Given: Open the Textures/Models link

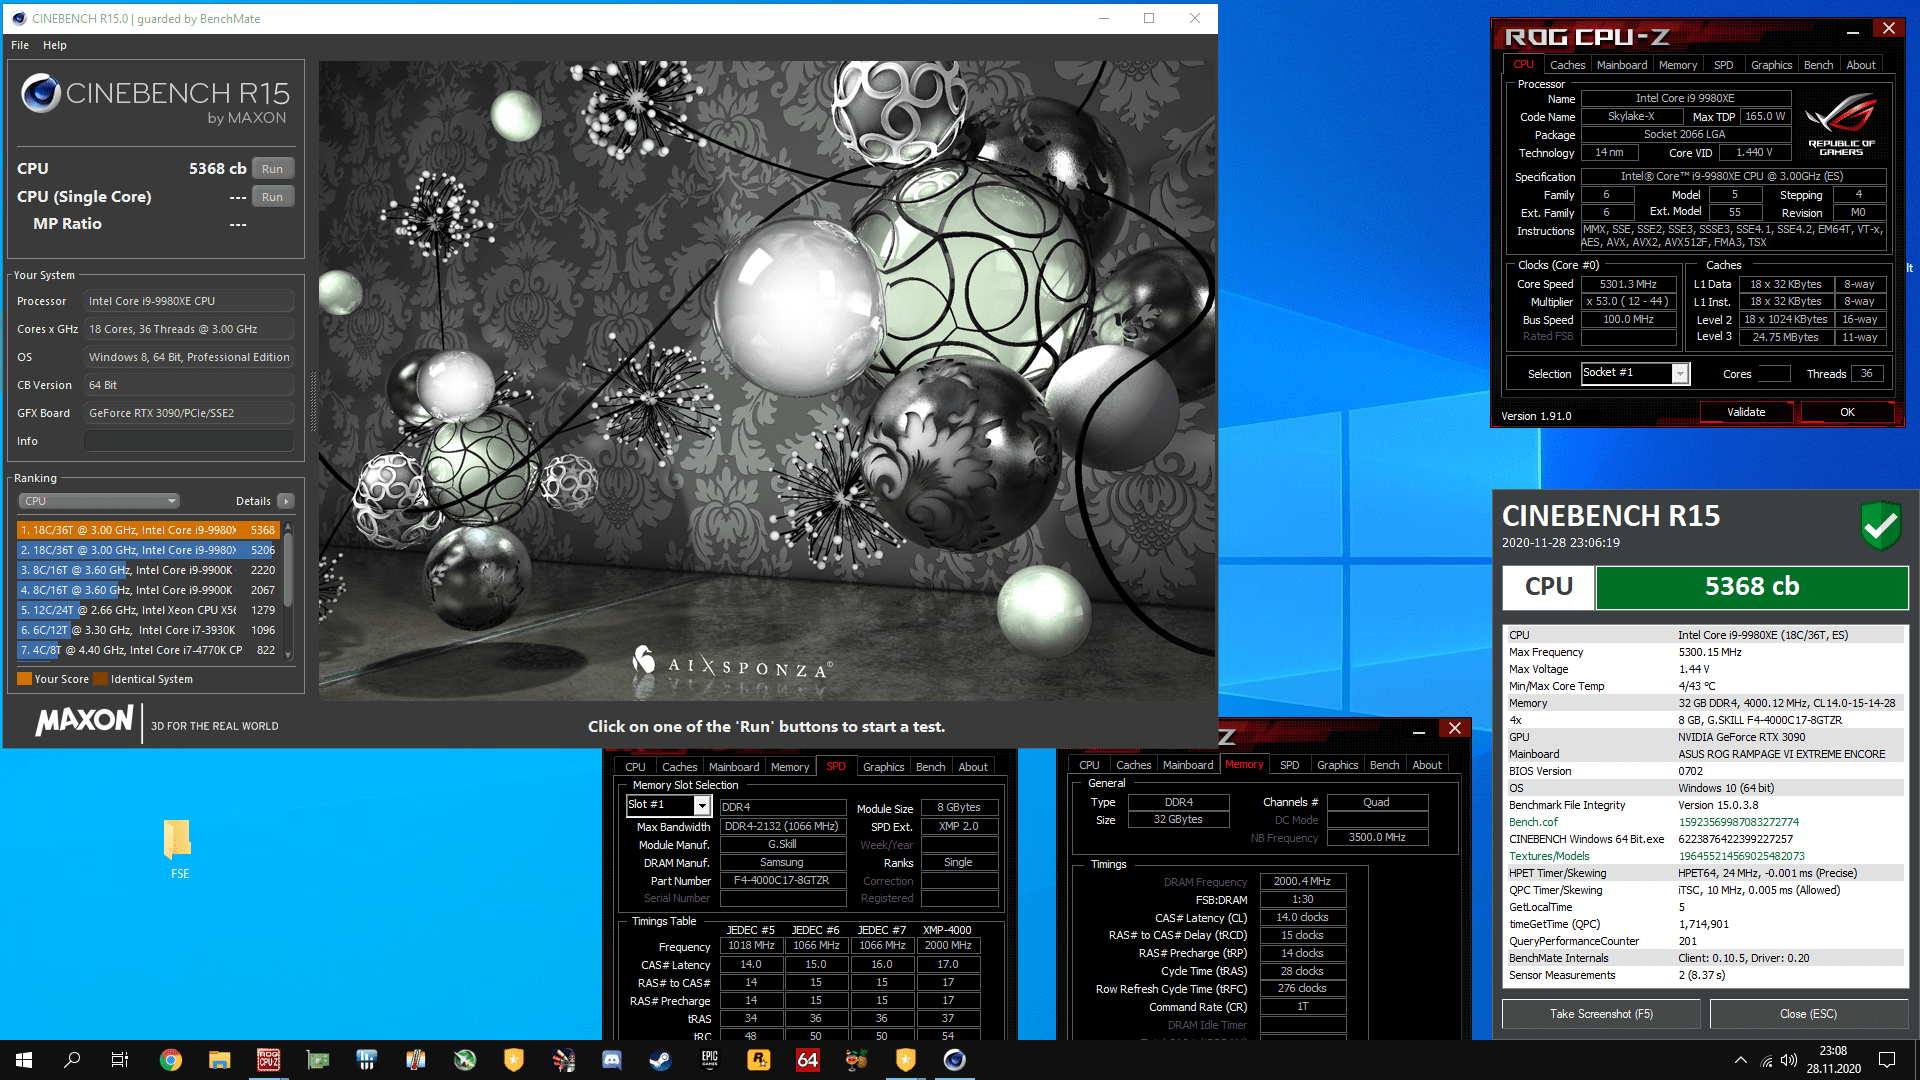Looking at the screenshot, I should [x=1549, y=856].
